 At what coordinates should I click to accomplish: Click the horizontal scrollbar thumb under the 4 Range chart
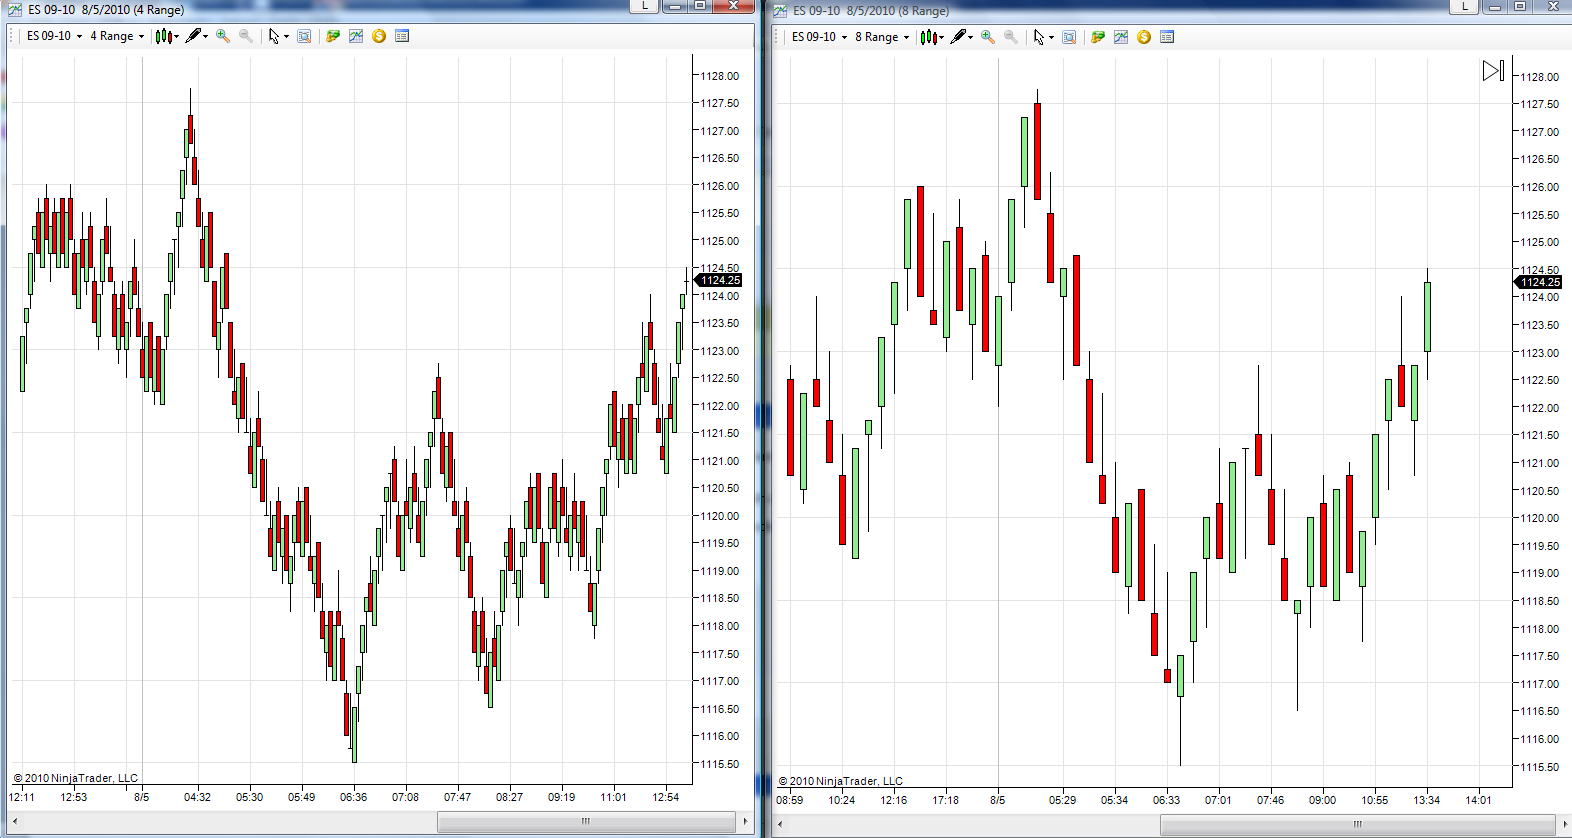[586, 822]
